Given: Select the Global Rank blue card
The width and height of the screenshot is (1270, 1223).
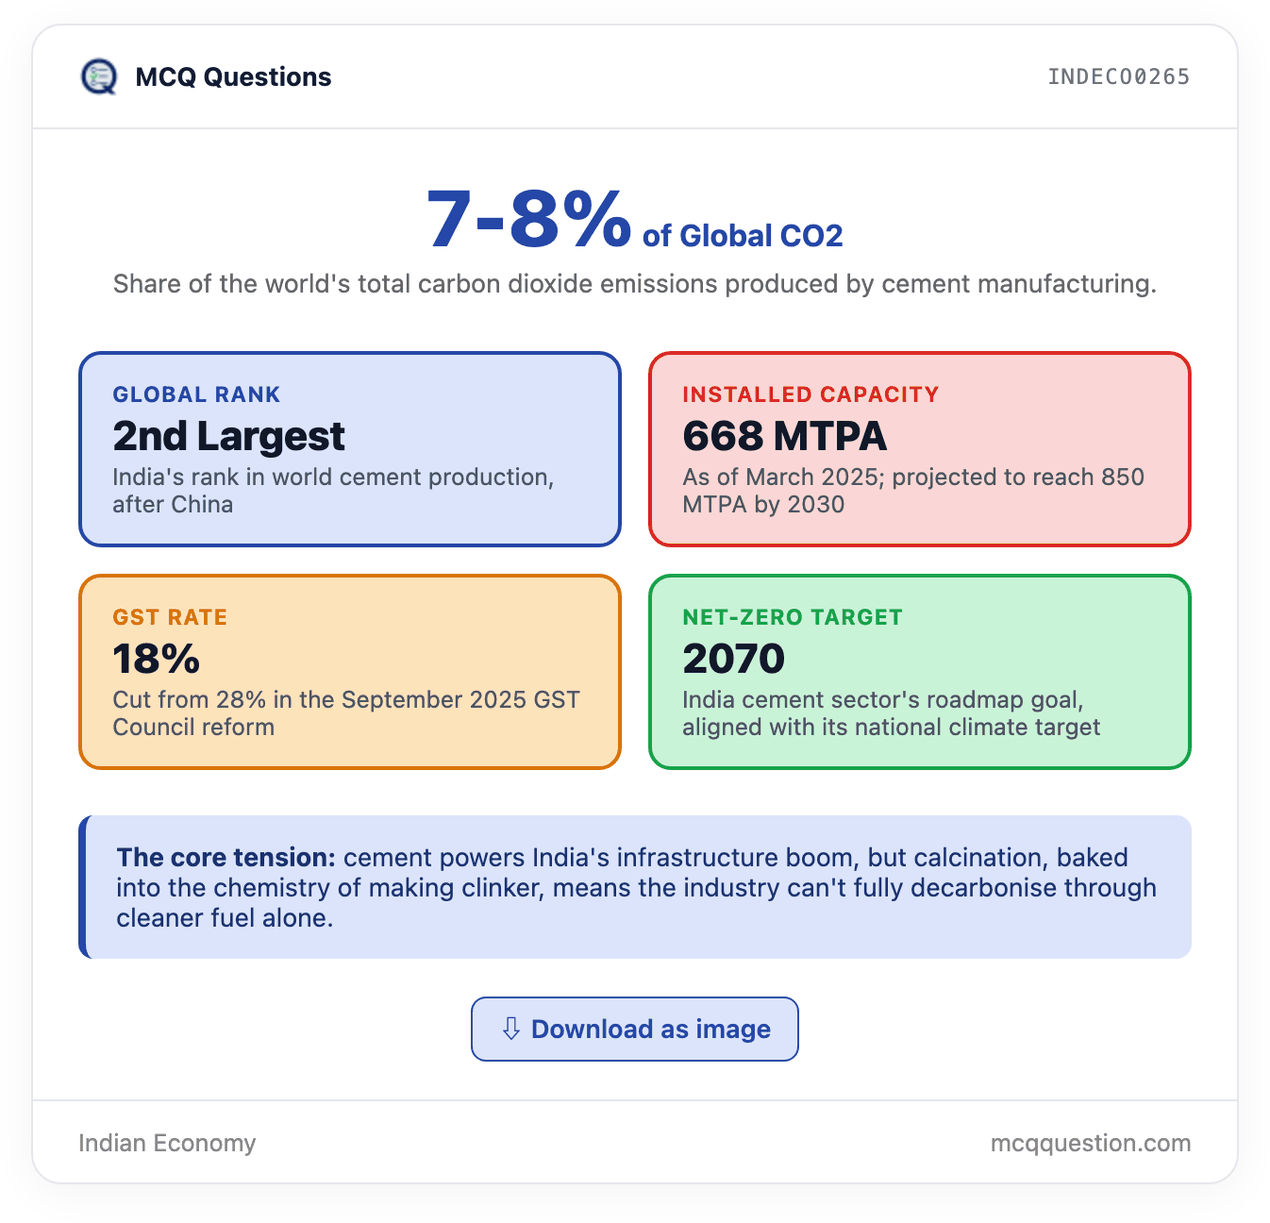Looking at the screenshot, I should coord(350,449).
